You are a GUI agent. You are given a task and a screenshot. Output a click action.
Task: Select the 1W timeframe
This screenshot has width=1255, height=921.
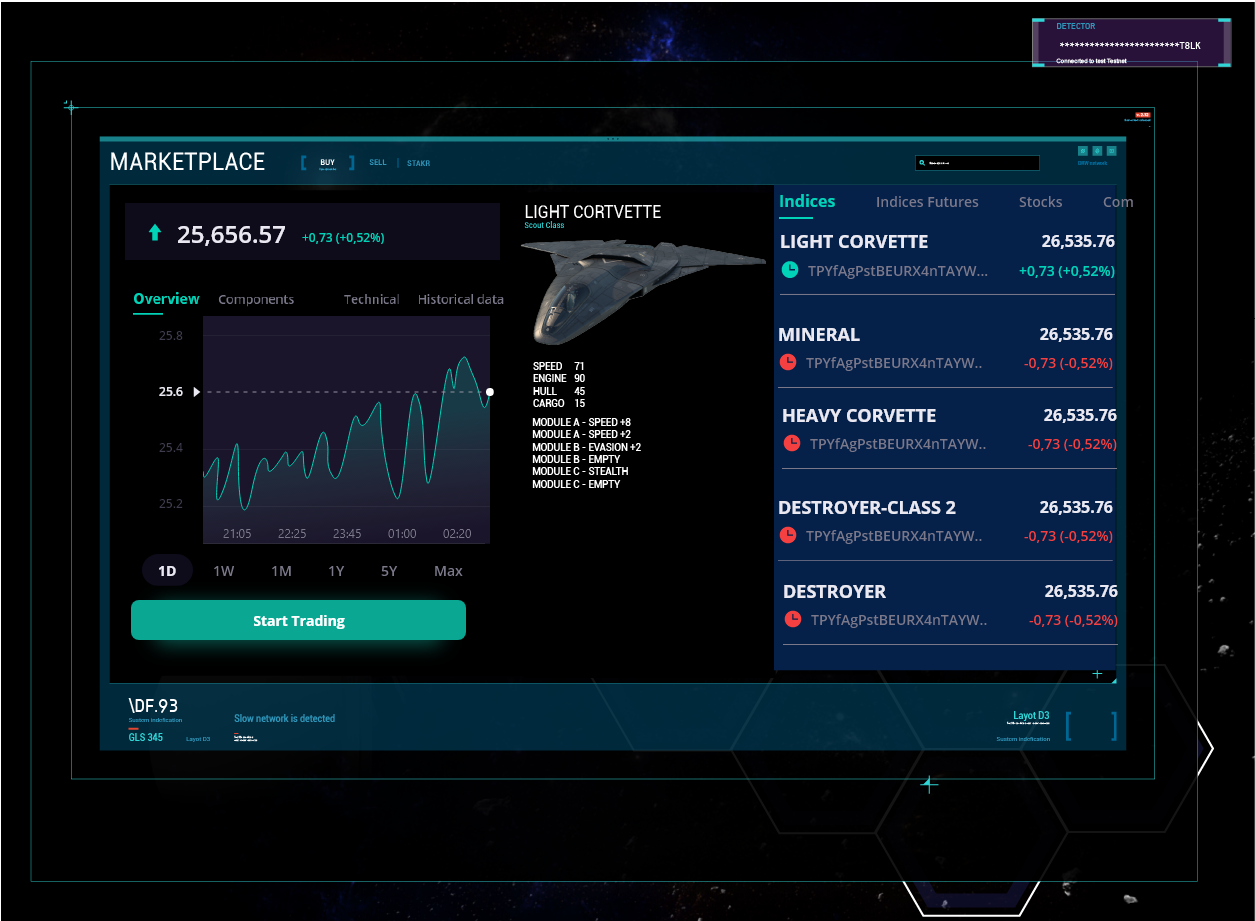click(222, 570)
